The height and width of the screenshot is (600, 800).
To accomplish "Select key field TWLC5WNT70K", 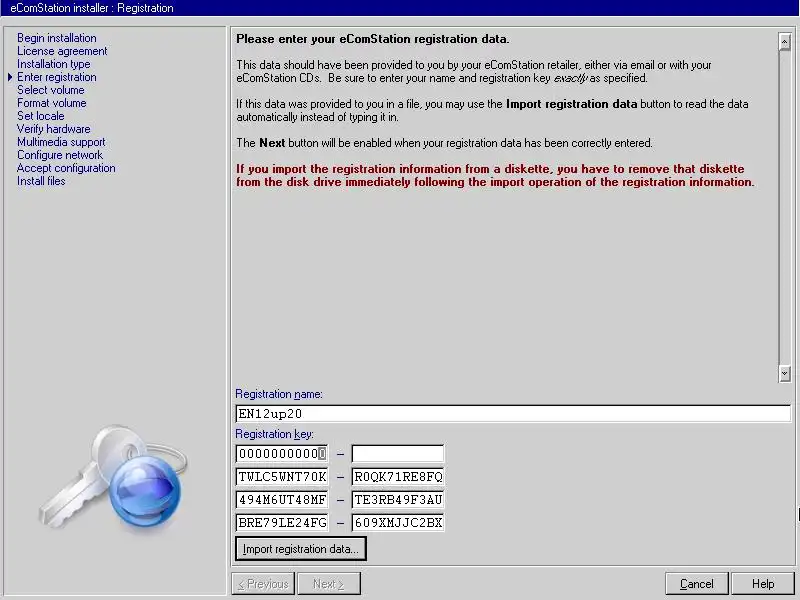I will (282, 477).
